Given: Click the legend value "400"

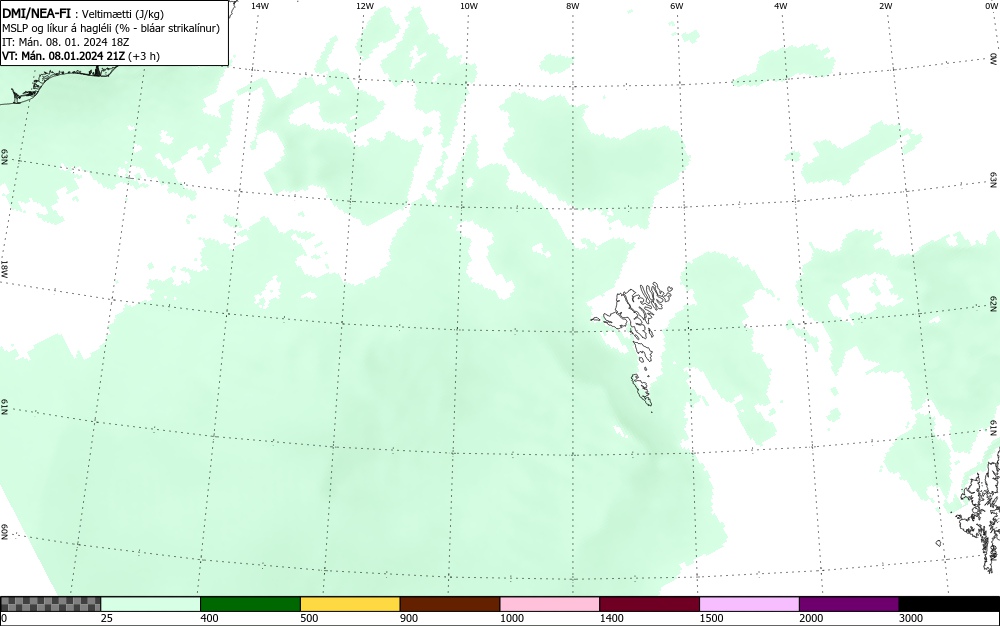Looking at the screenshot, I should pyautogui.click(x=209, y=618).
